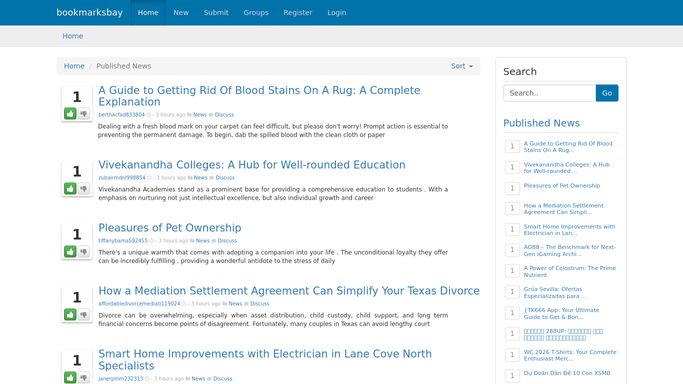The height and width of the screenshot is (384, 683).
Task: Click Discuss under Vivekanandha post
Action: pos(225,178)
